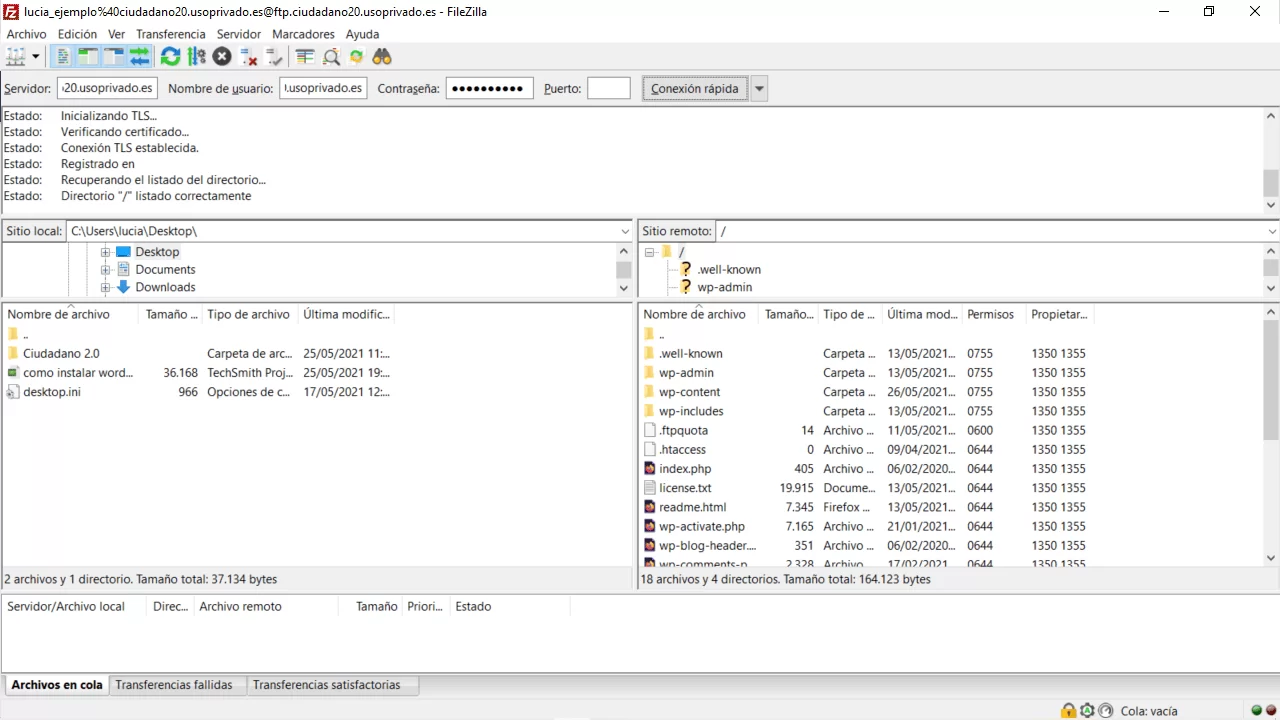Click the Puerto input field

pos(609,88)
